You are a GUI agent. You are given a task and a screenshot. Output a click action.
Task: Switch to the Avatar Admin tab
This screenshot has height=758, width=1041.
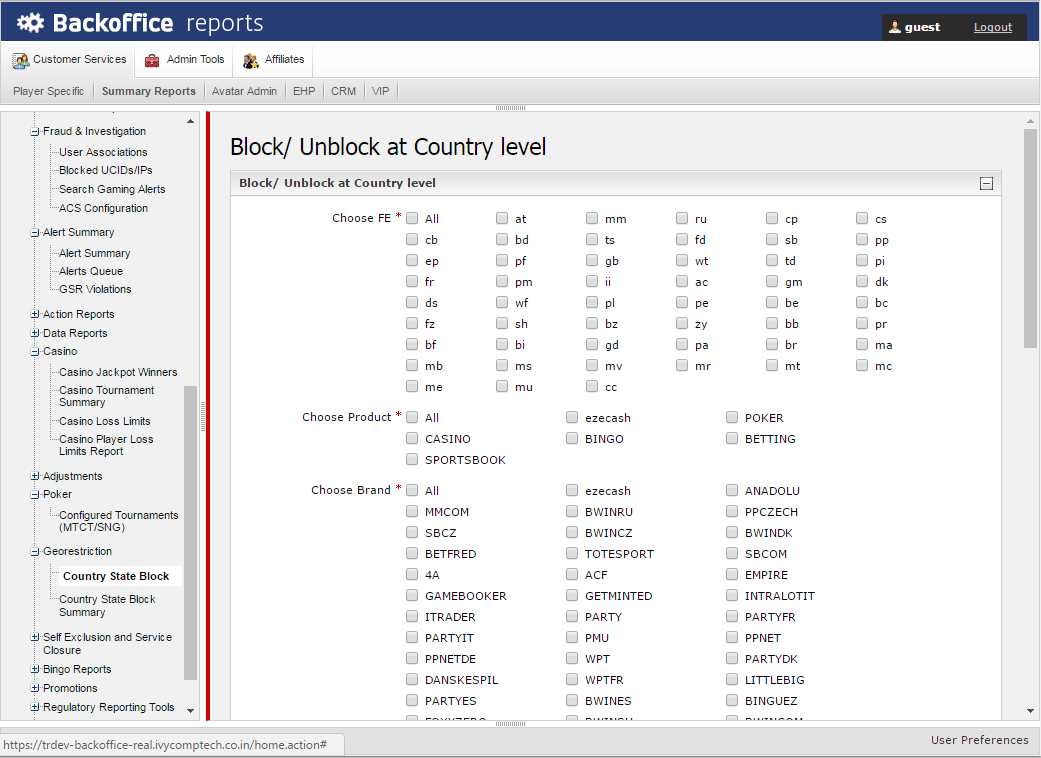pyautogui.click(x=244, y=91)
